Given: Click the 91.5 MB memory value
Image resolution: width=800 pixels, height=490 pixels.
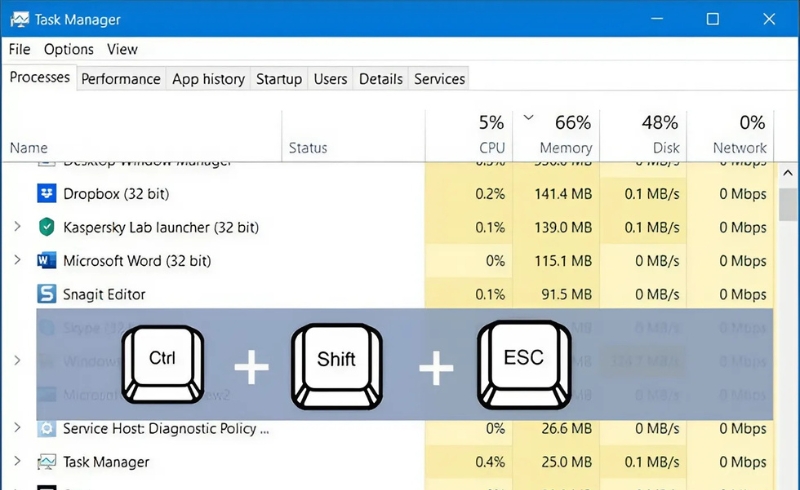Looking at the screenshot, I should (x=566, y=295).
